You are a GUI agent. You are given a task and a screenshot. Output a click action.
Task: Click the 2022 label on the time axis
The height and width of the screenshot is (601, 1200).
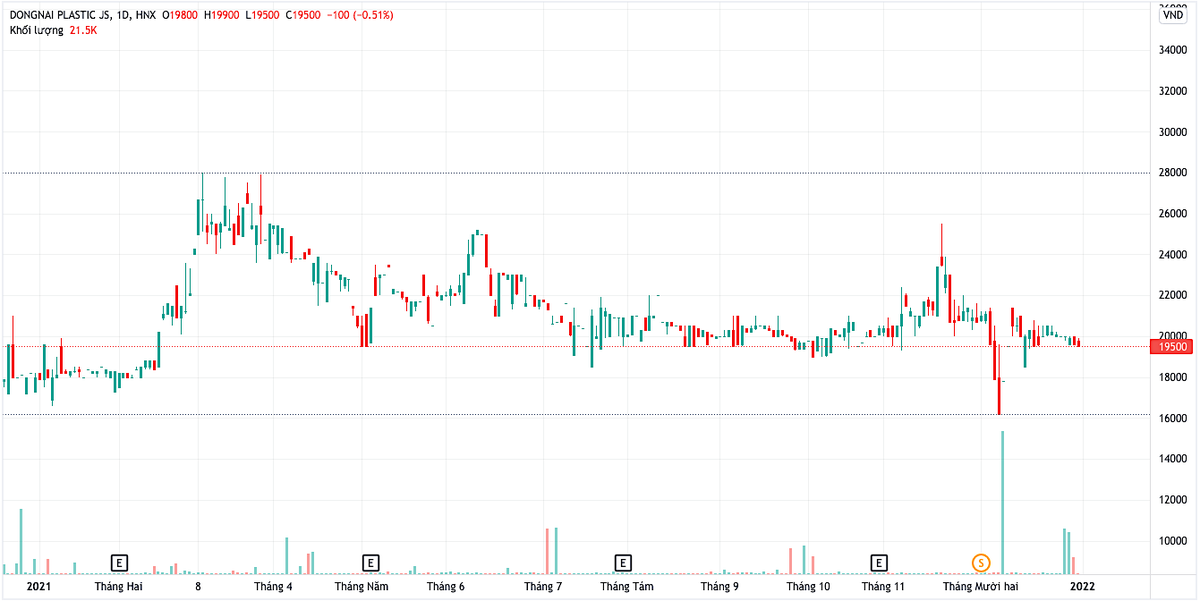1081,586
